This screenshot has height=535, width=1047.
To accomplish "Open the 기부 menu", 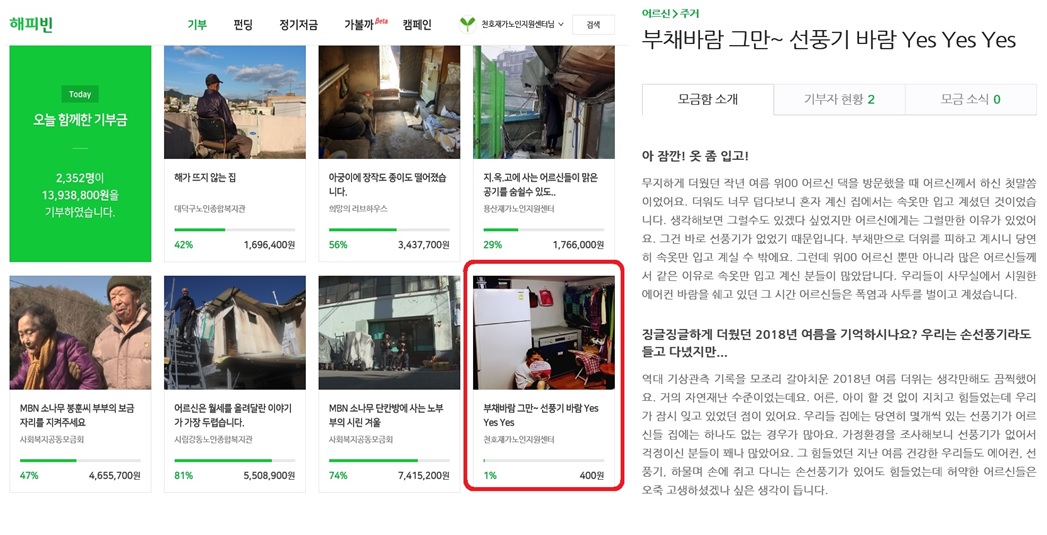I will tap(197, 25).
